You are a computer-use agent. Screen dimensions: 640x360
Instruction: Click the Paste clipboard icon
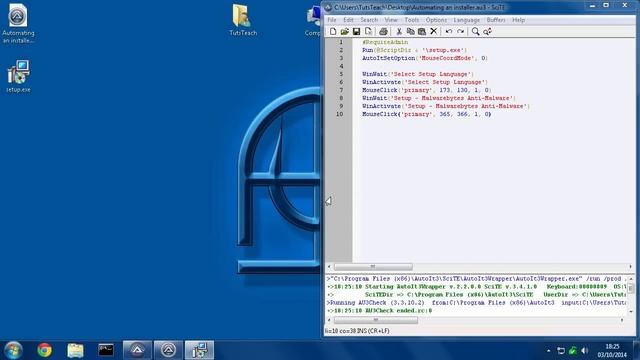point(422,31)
